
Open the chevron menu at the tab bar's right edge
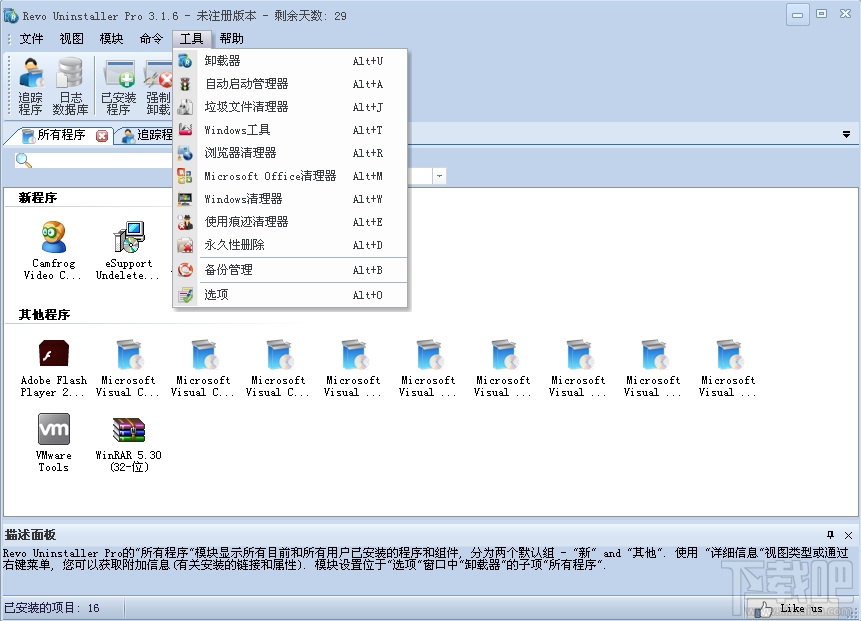click(x=846, y=133)
